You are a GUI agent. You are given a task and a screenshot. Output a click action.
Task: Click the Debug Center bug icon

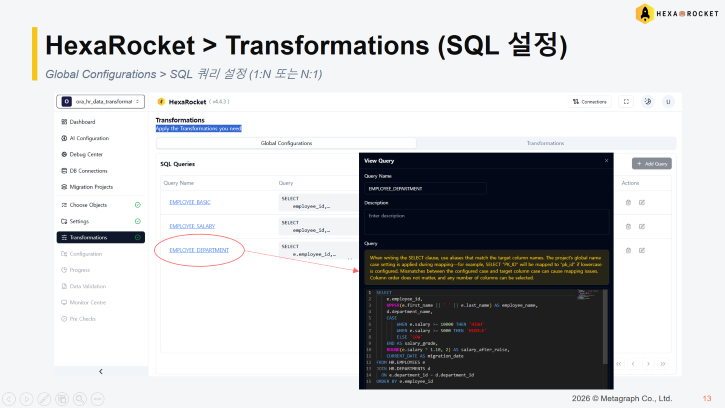(x=64, y=154)
